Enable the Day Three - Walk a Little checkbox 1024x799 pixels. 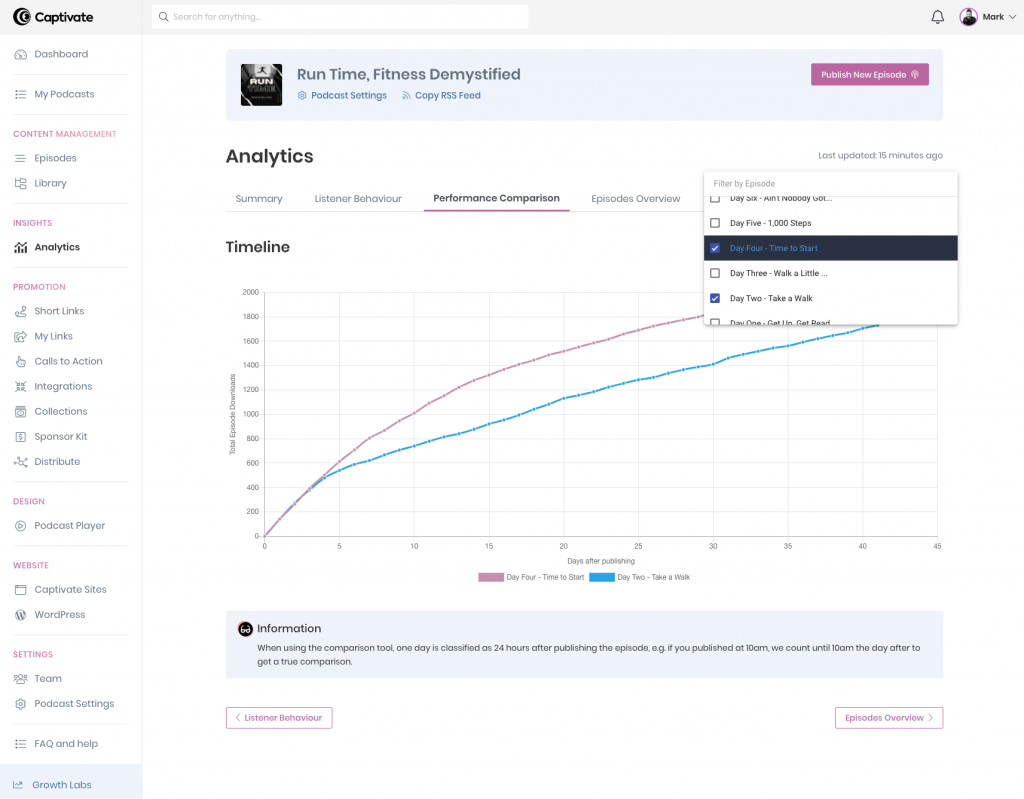click(x=715, y=273)
